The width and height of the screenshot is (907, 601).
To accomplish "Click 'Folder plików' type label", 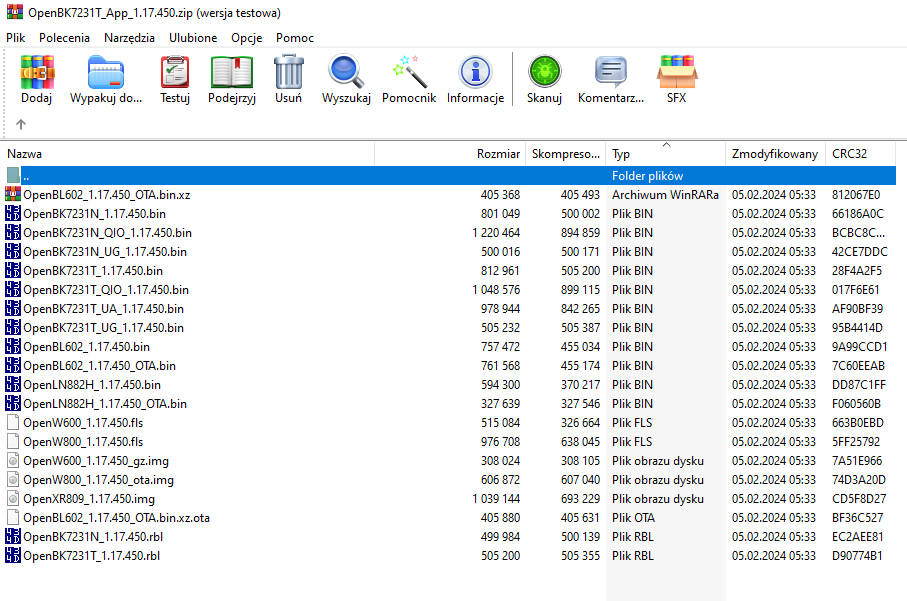I will [x=647, y=176].
